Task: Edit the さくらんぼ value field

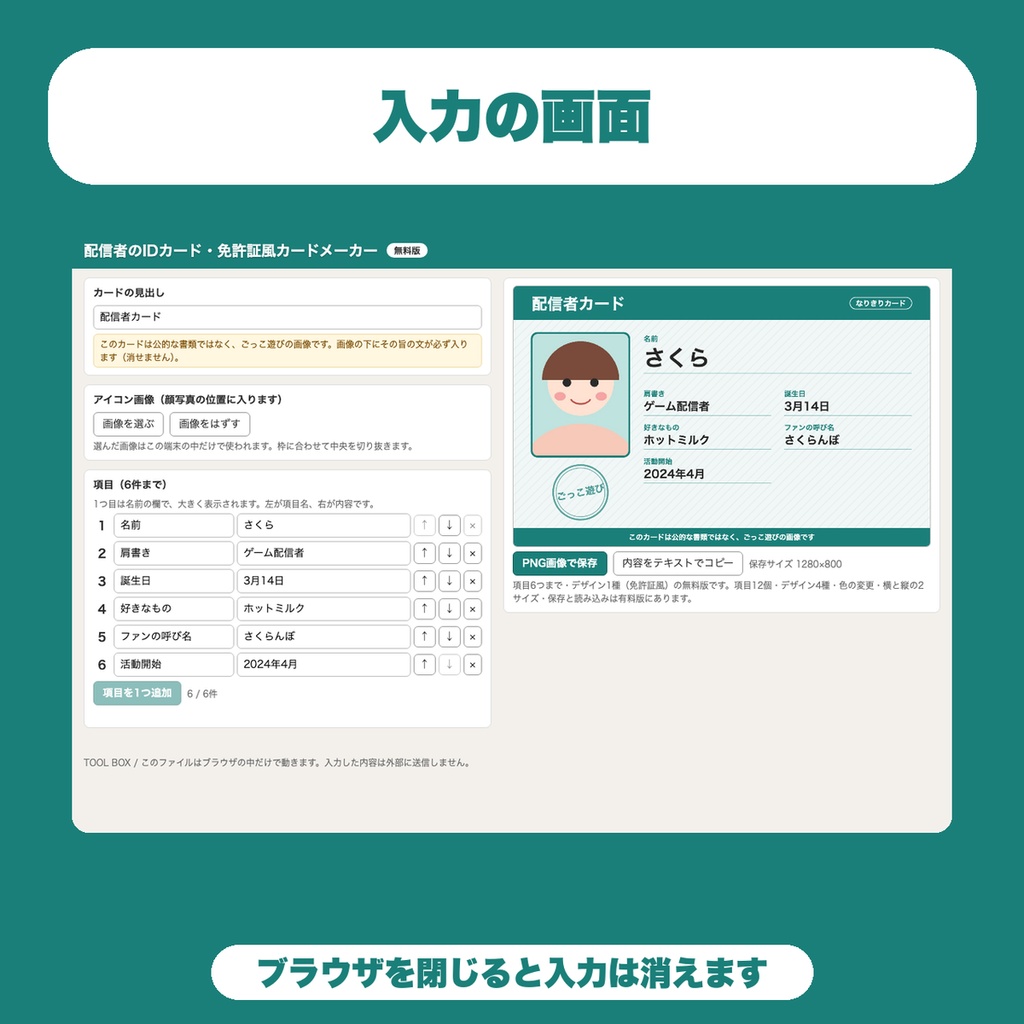Action: [x=323, y=637]
